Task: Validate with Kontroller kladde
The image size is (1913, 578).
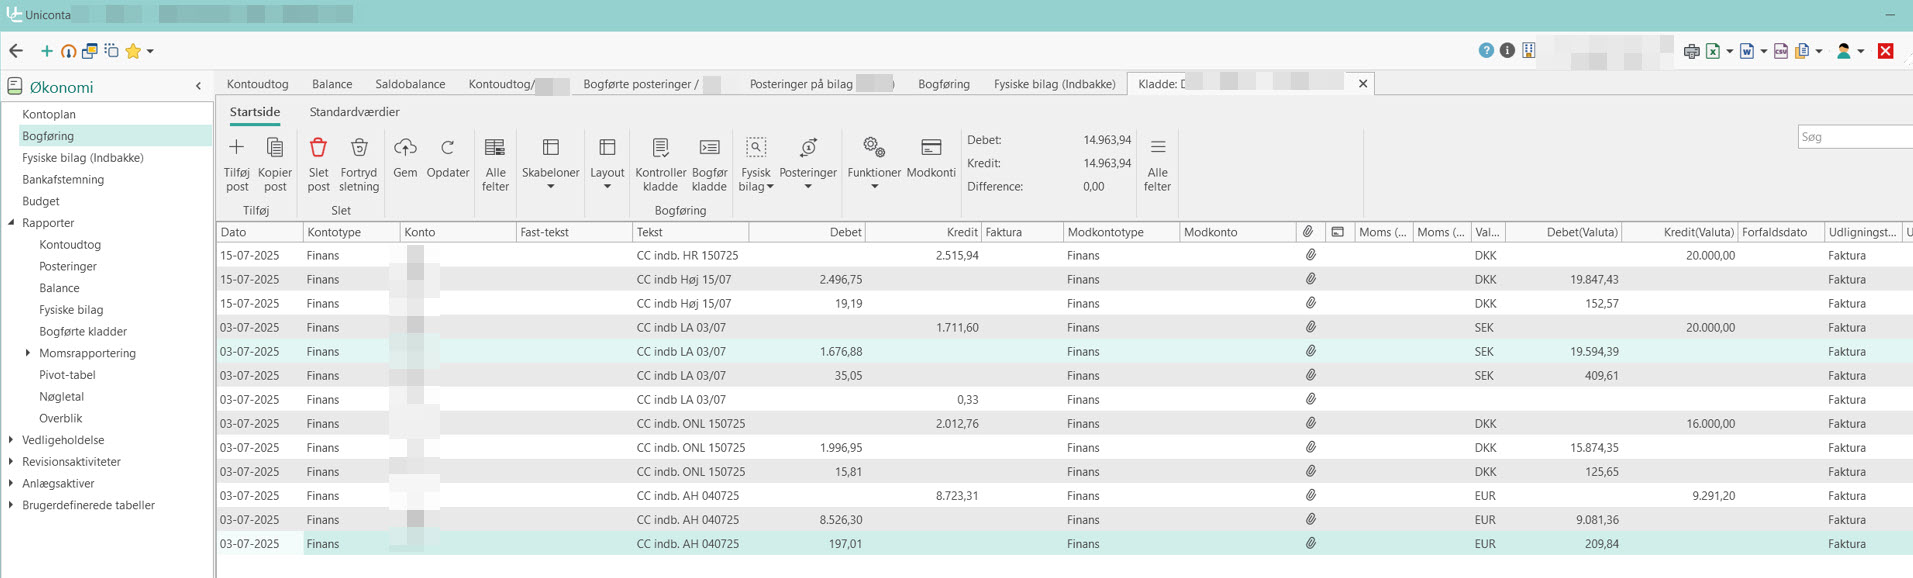Action: pyautogui.click(x=660, y=165)
